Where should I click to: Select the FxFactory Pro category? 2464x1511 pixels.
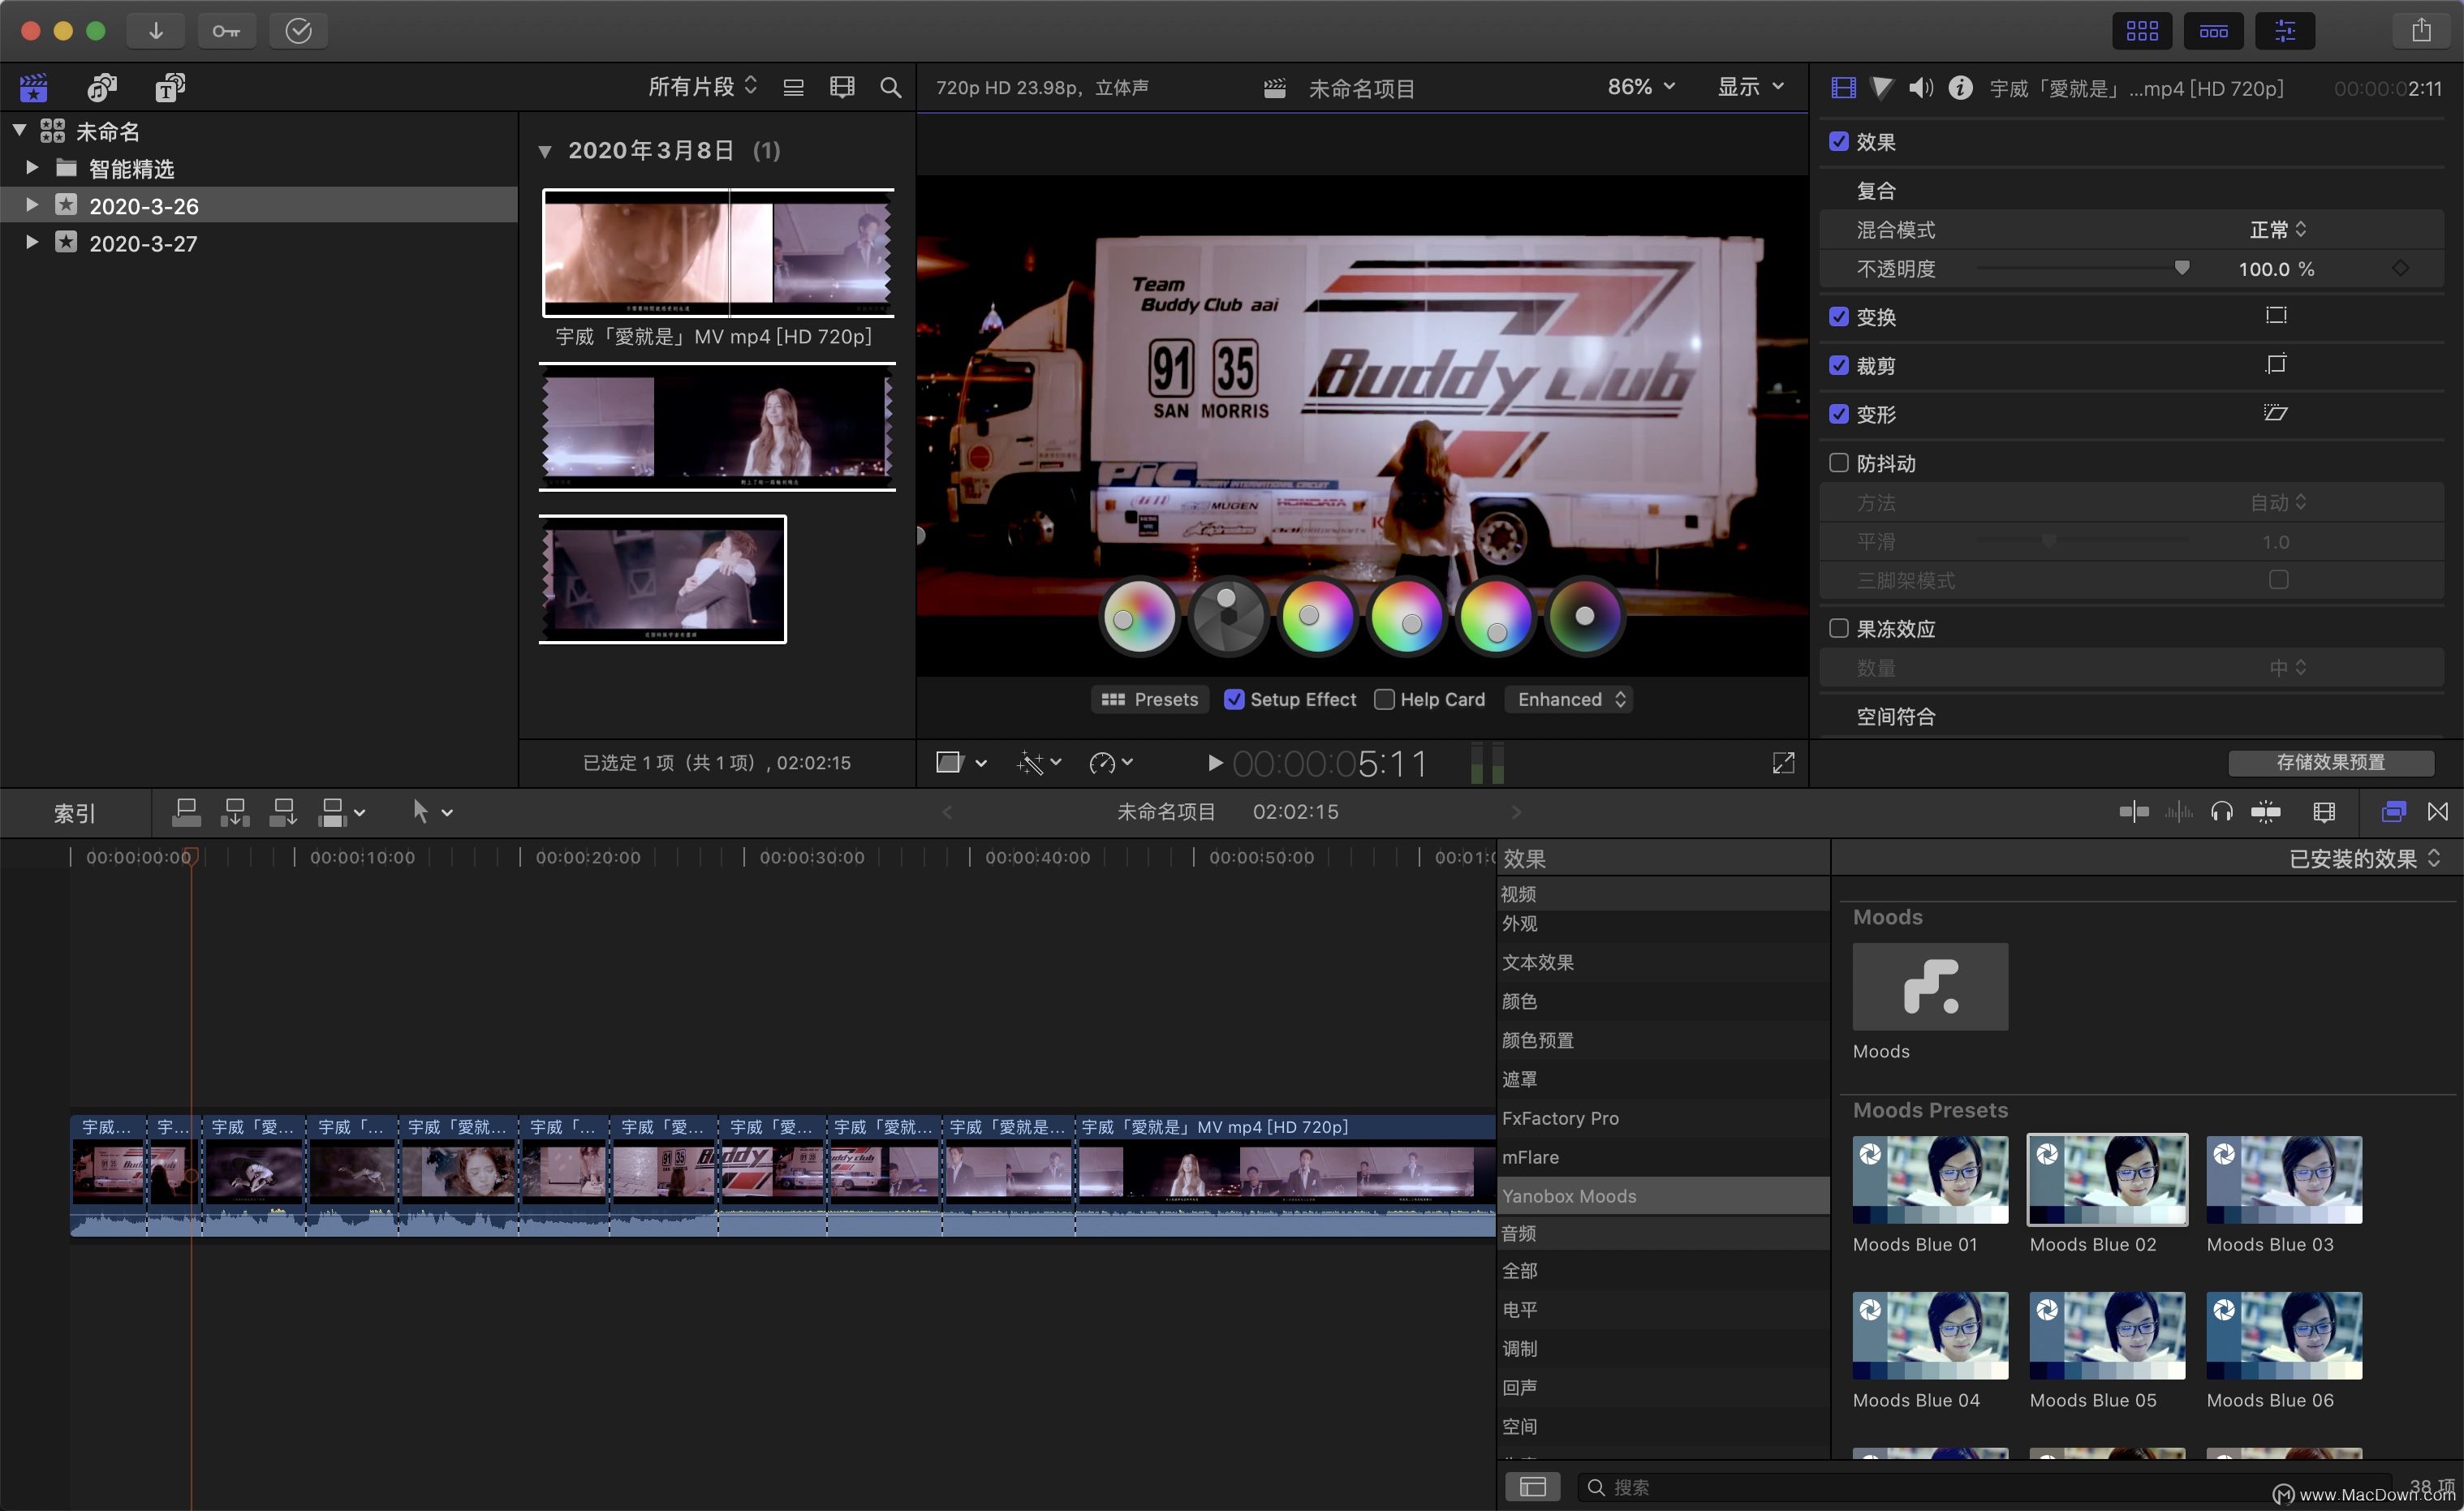pyautogui.click(x=1663, y=1118)
